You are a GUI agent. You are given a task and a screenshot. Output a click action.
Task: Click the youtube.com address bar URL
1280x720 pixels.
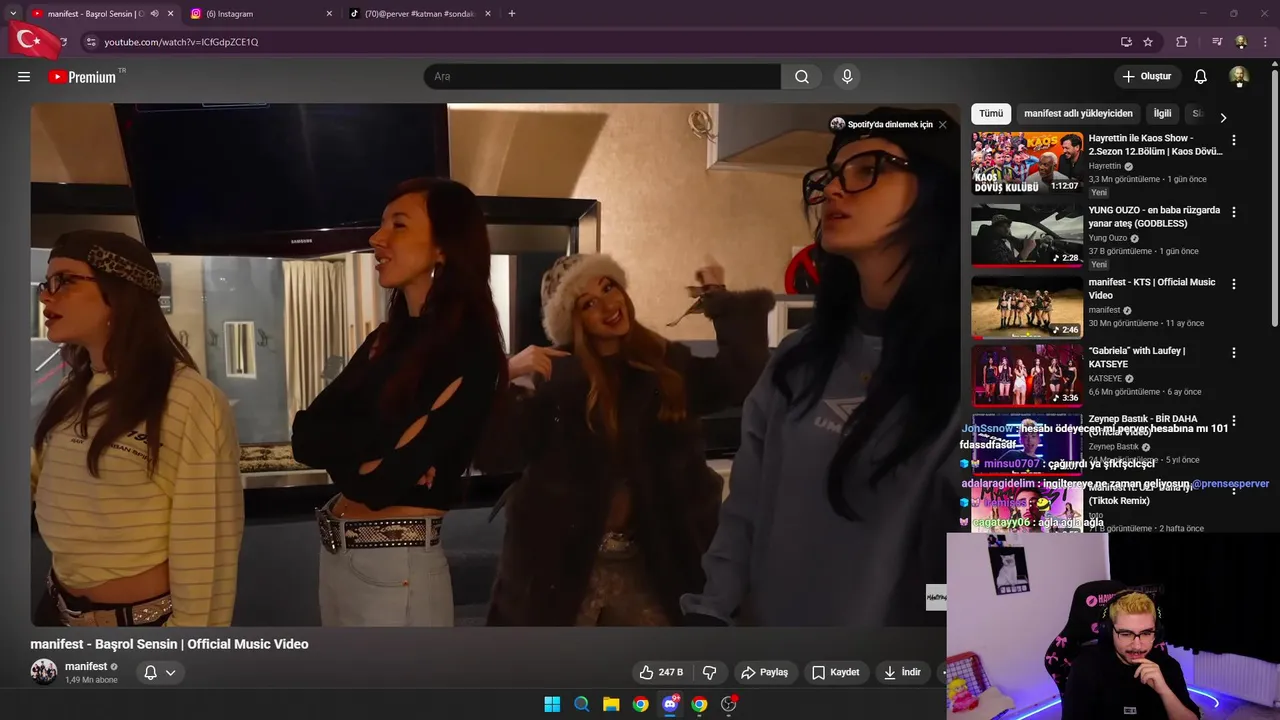[181, 42]
